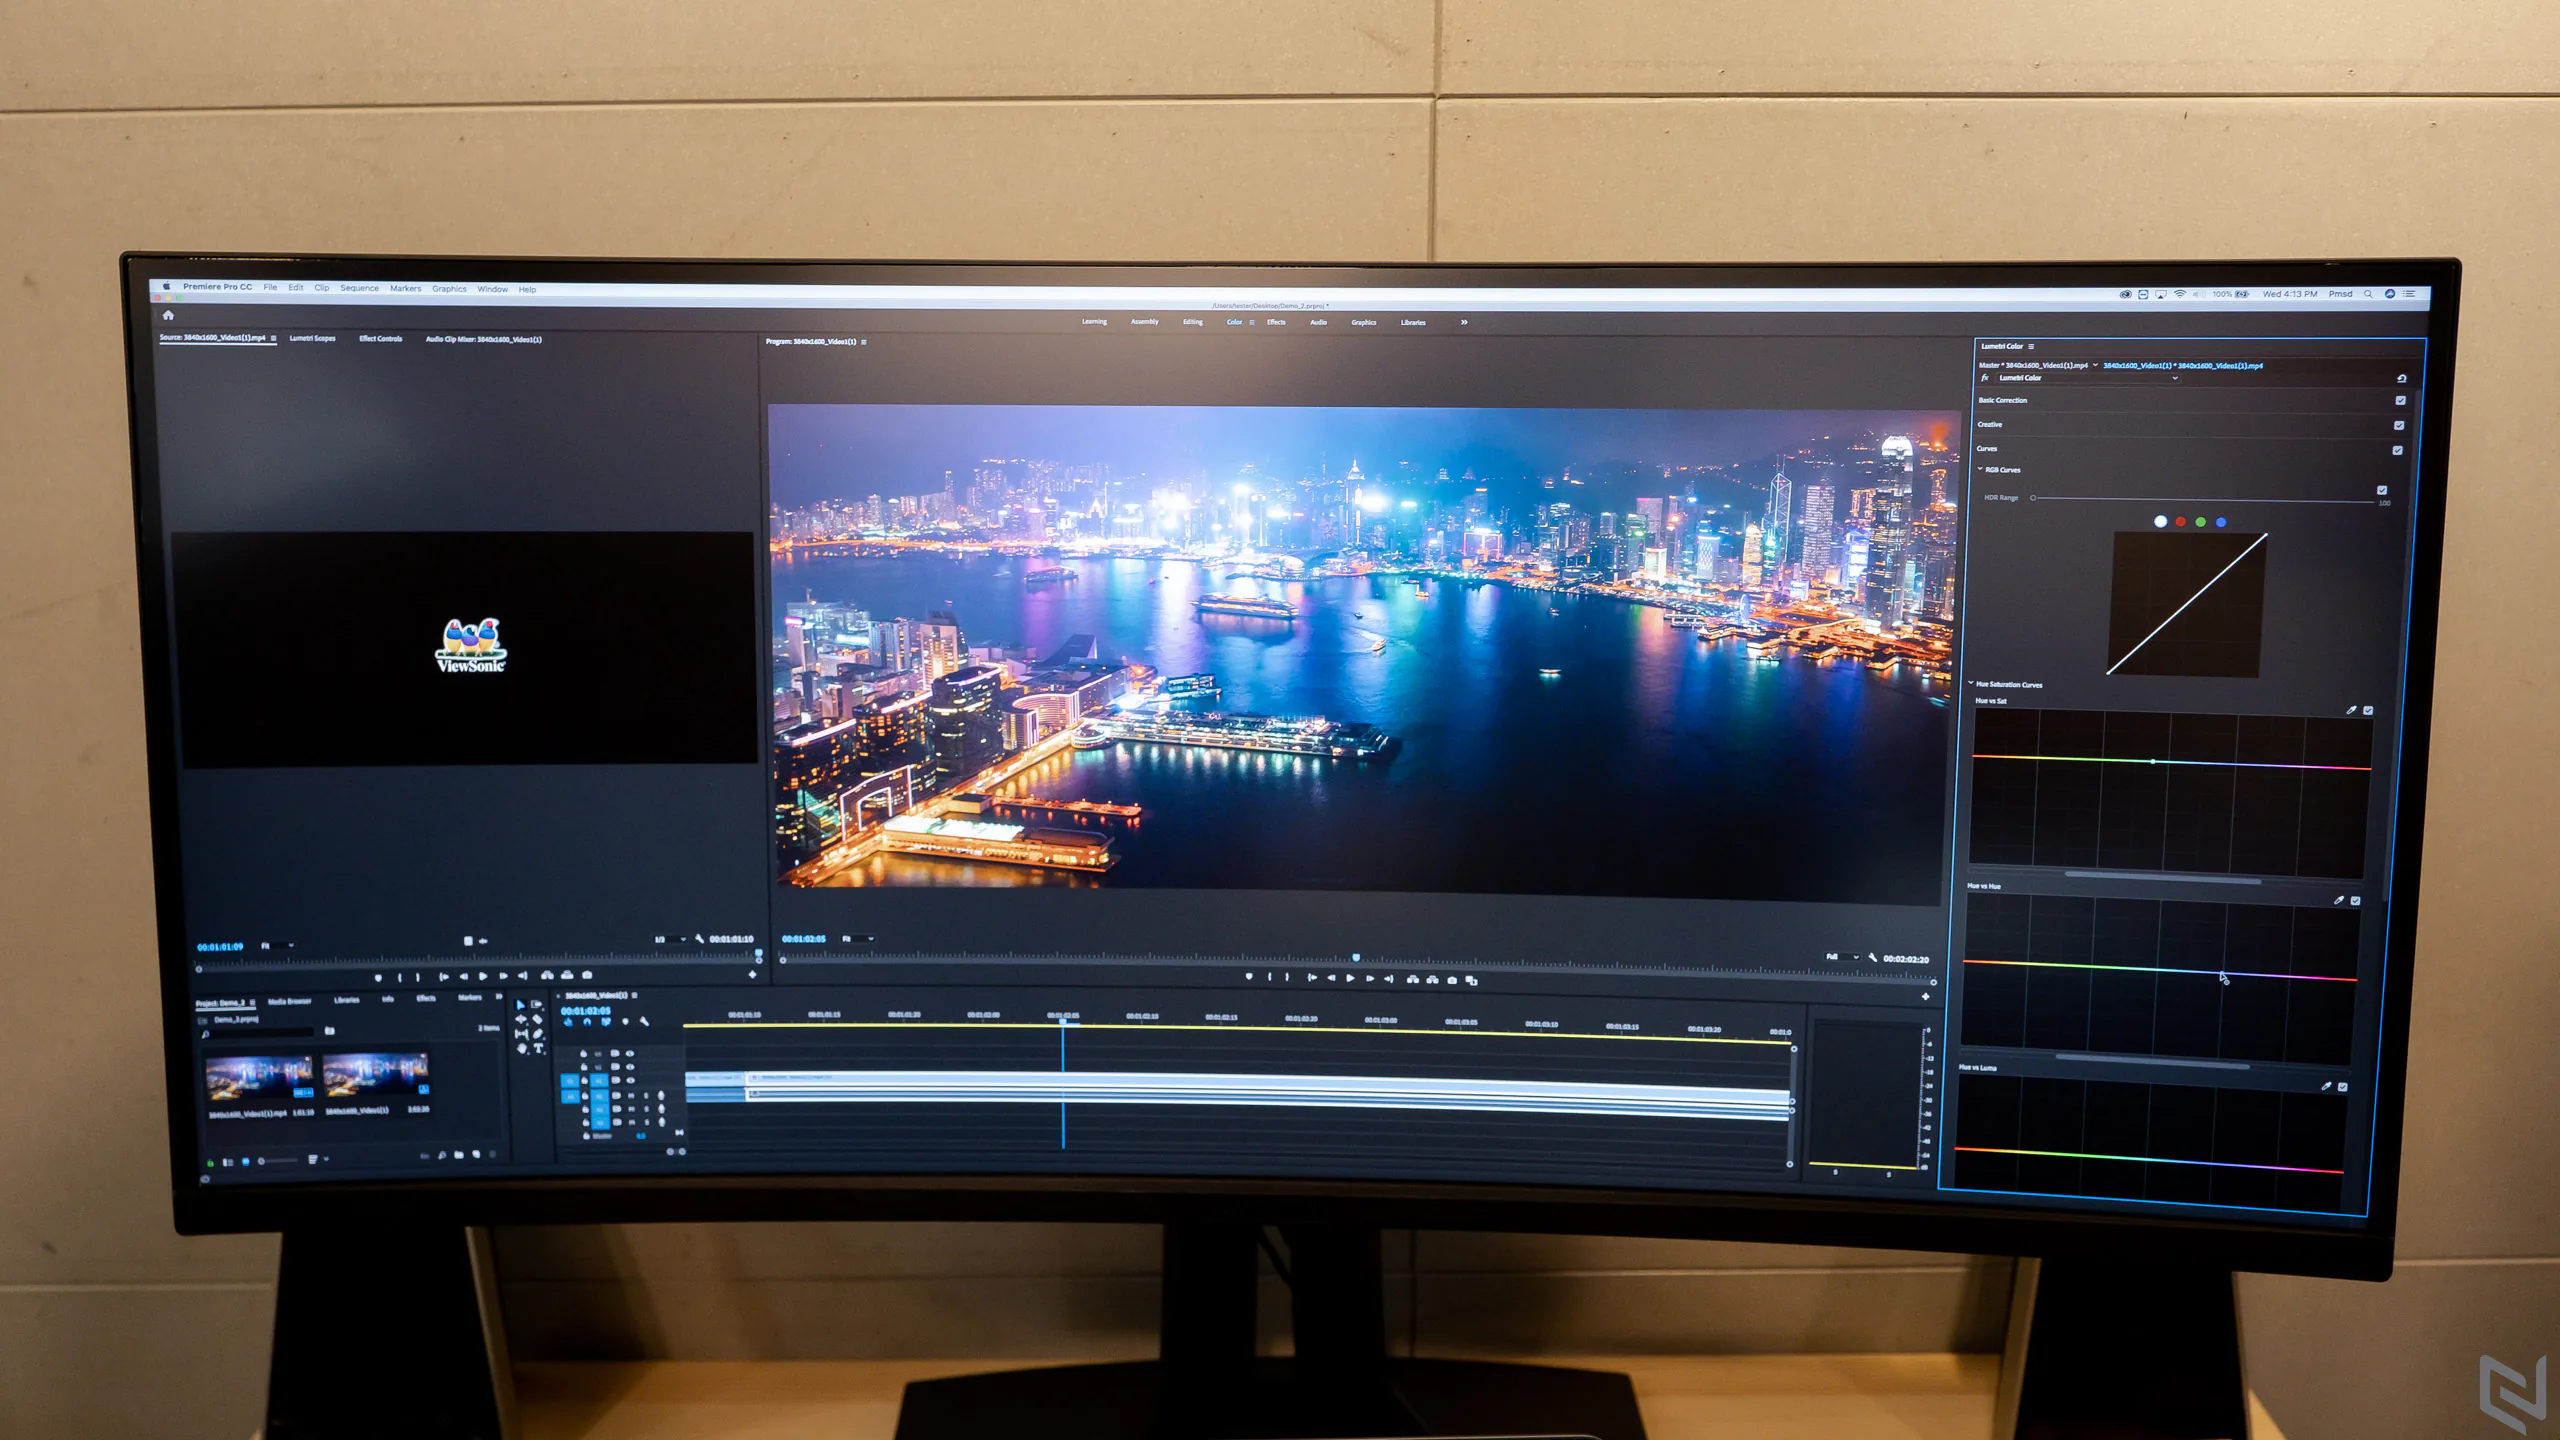Open Source monitor settings wrench
Viewport: 2560px width, 1440px height.
click(x=699, y=938)
